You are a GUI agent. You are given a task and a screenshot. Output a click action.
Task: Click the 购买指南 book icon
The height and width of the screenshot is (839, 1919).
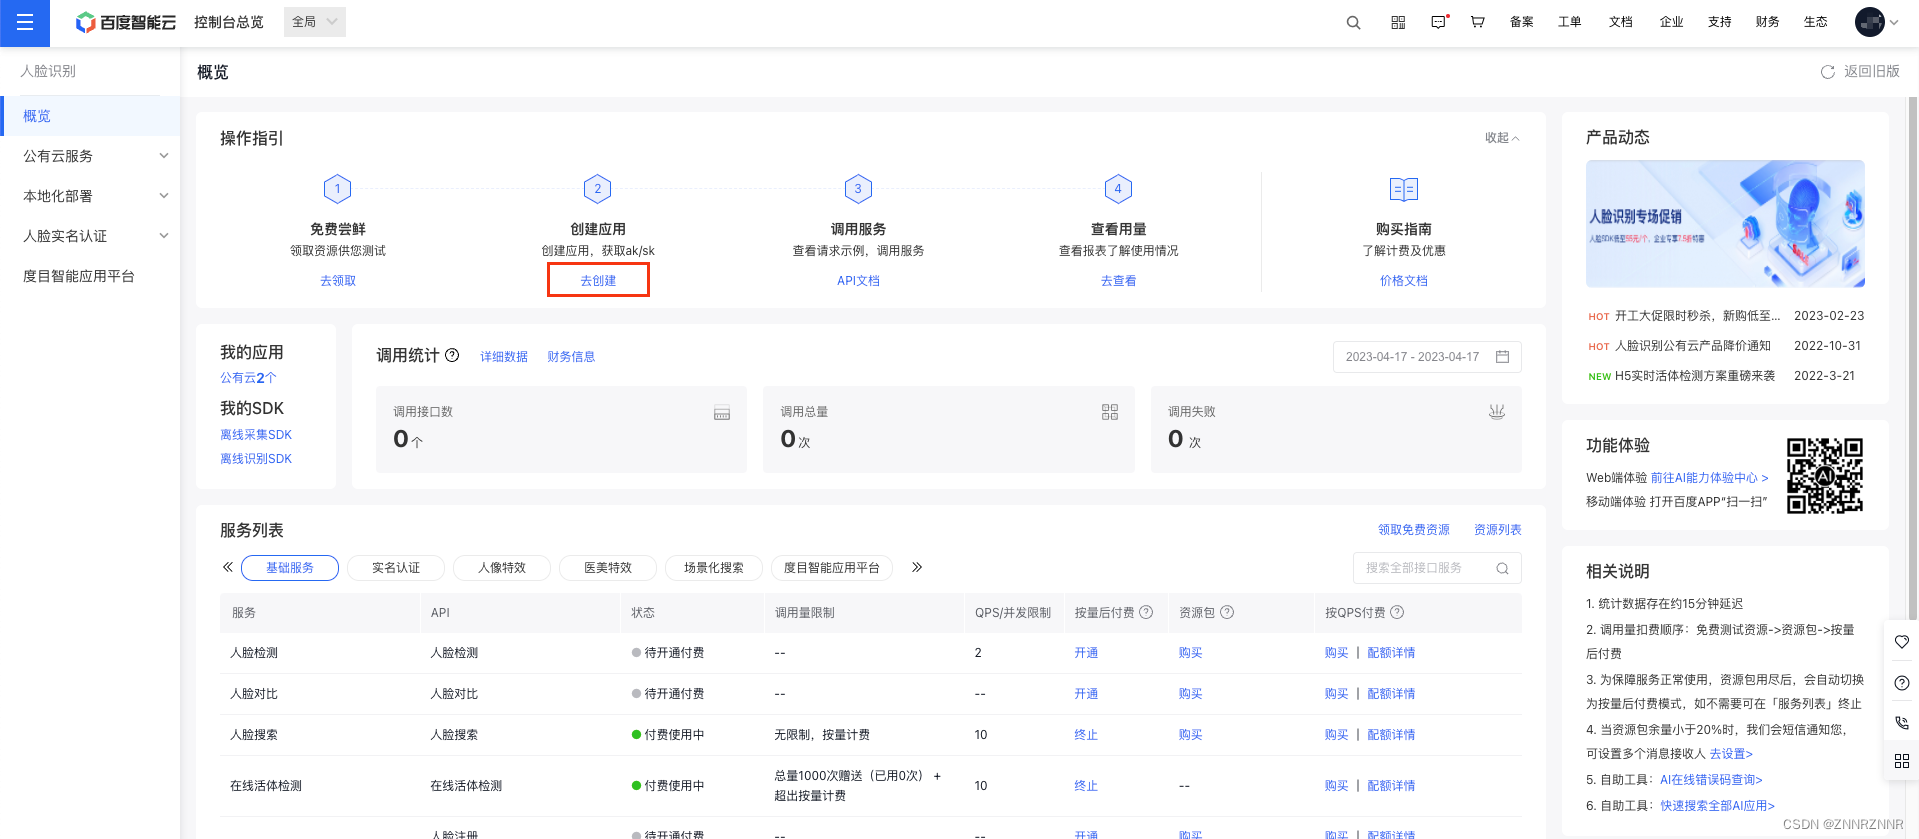coord(1404,189)
